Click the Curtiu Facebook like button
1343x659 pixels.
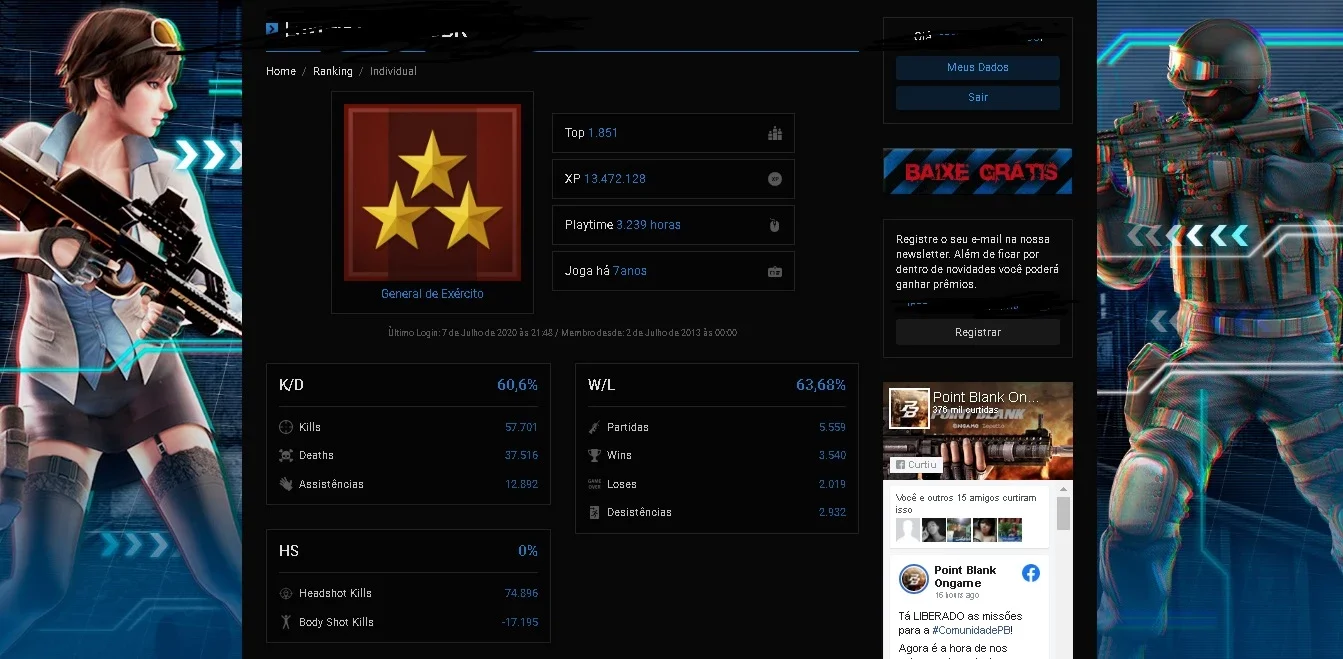click(916, 465)
